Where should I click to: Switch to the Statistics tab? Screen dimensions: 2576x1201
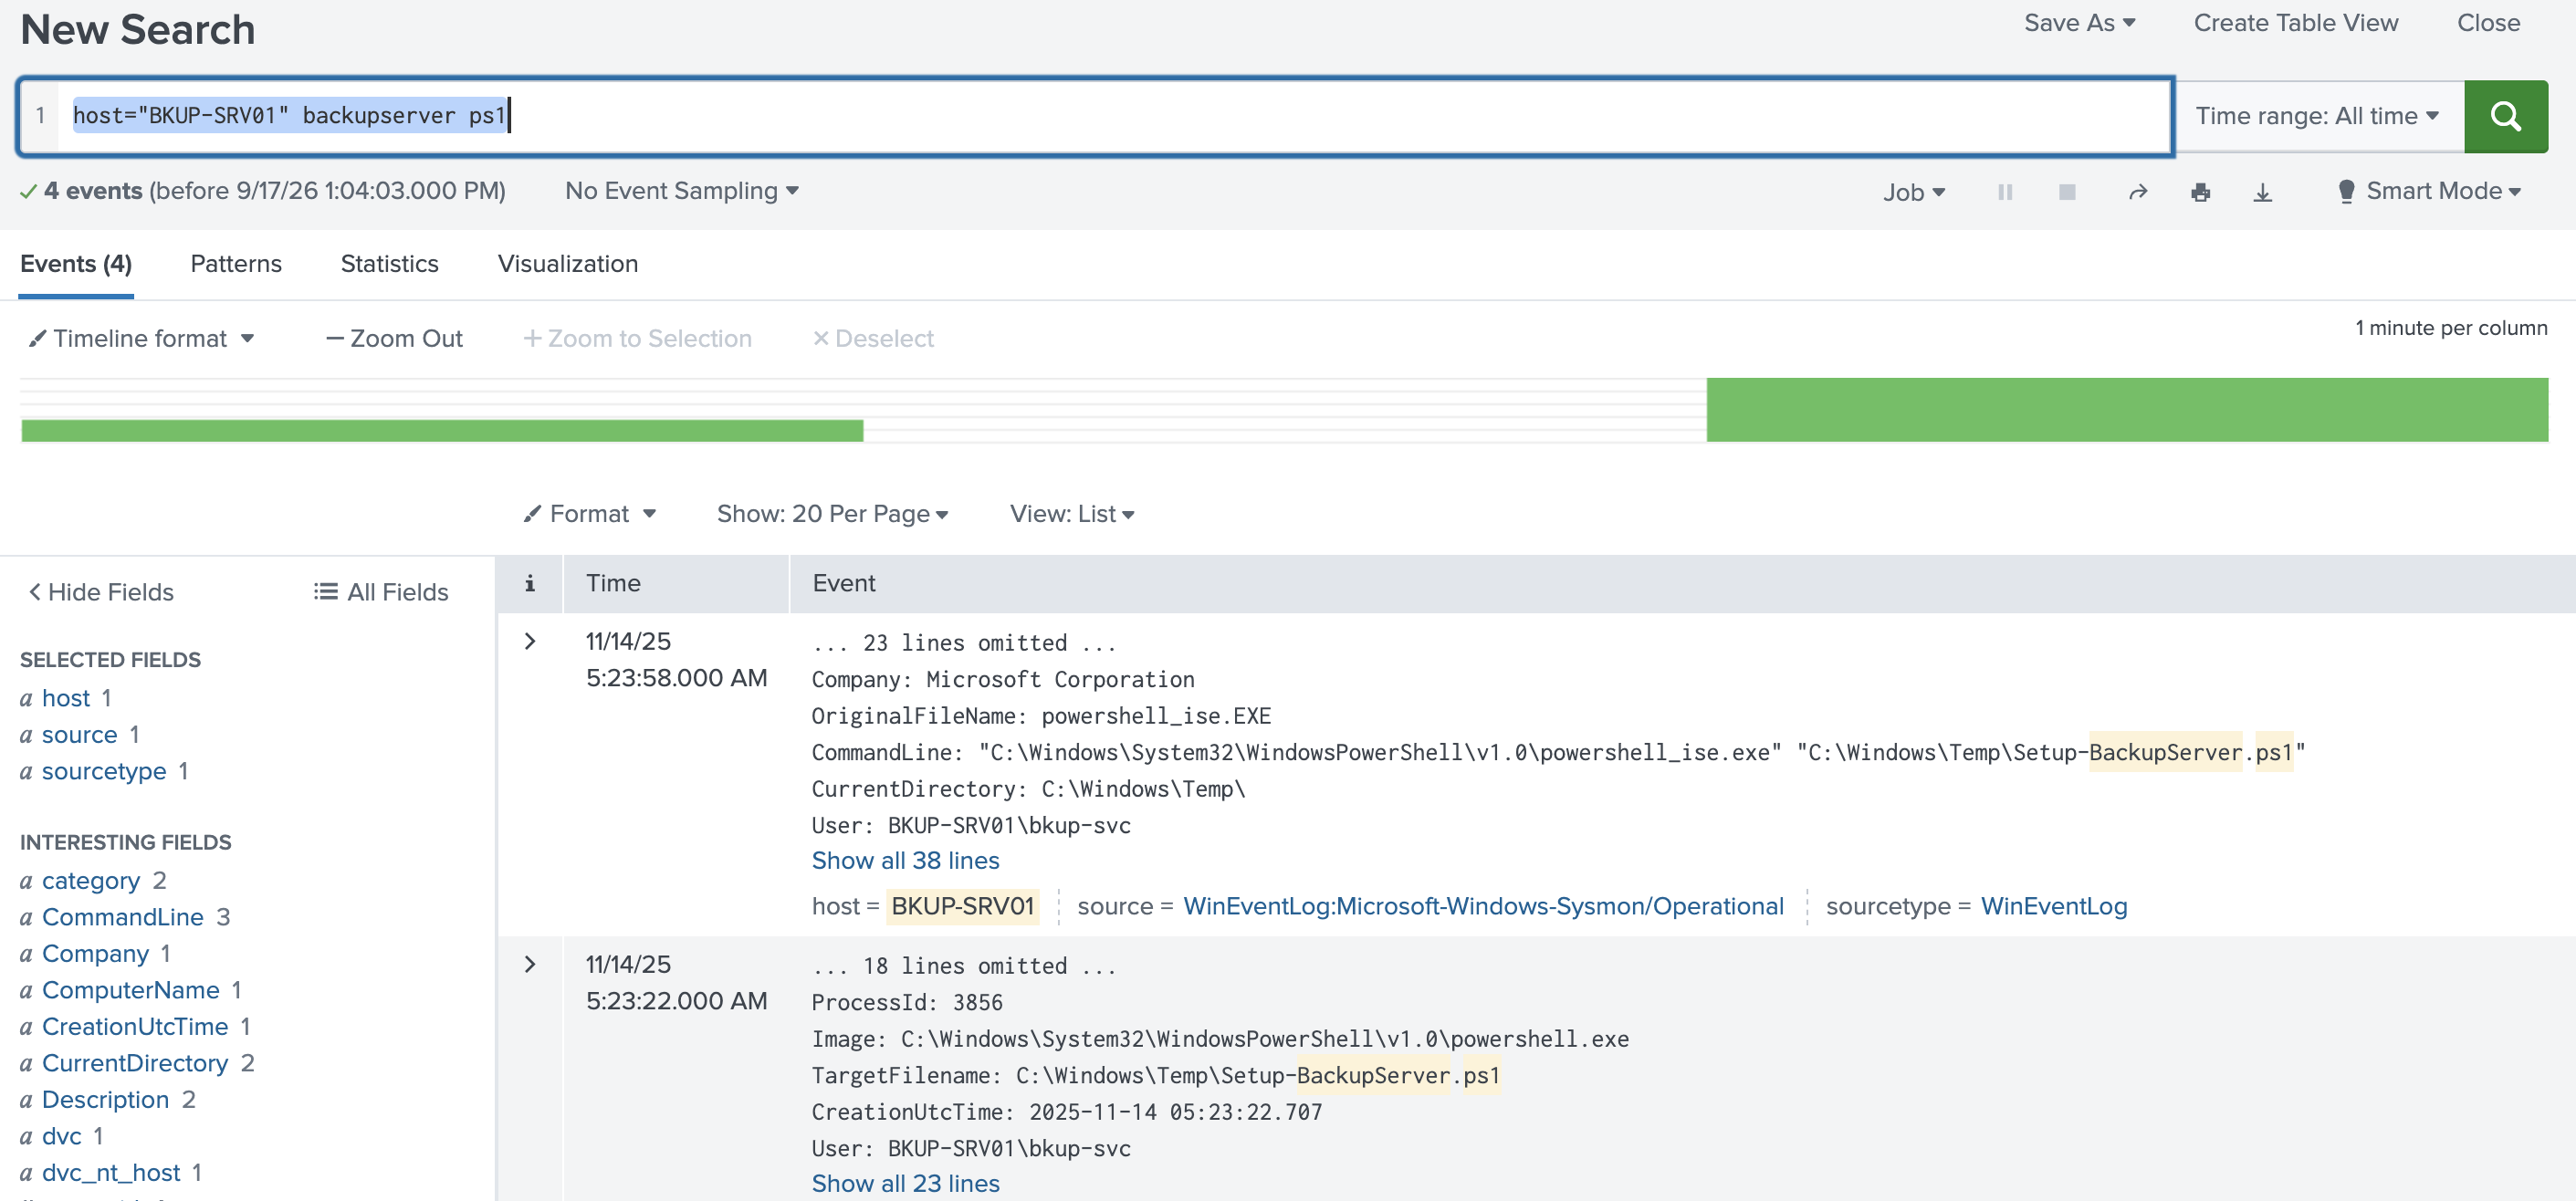coord(389,264)
